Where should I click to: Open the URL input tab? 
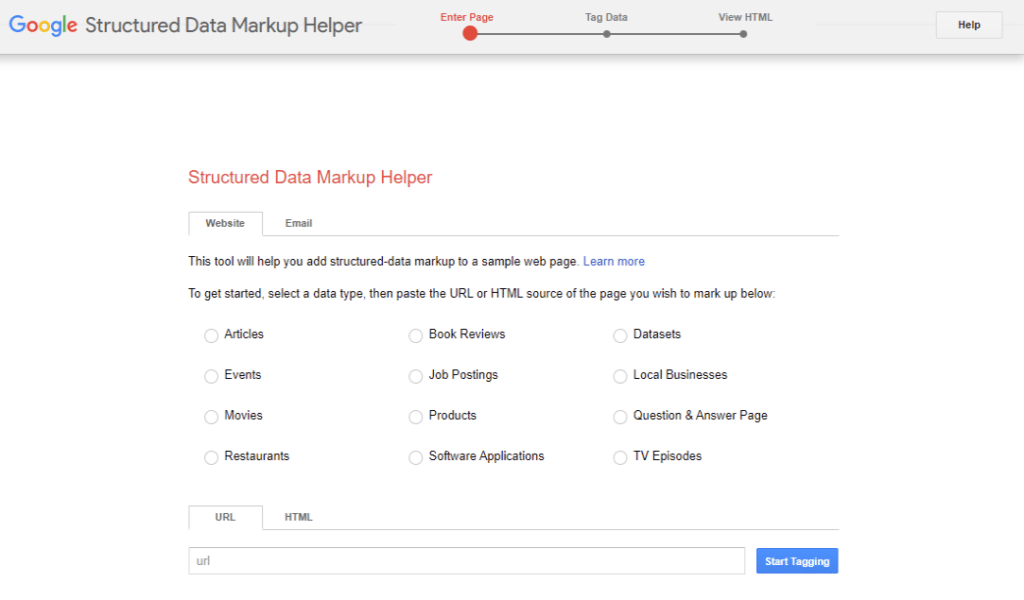click(225, 517)
